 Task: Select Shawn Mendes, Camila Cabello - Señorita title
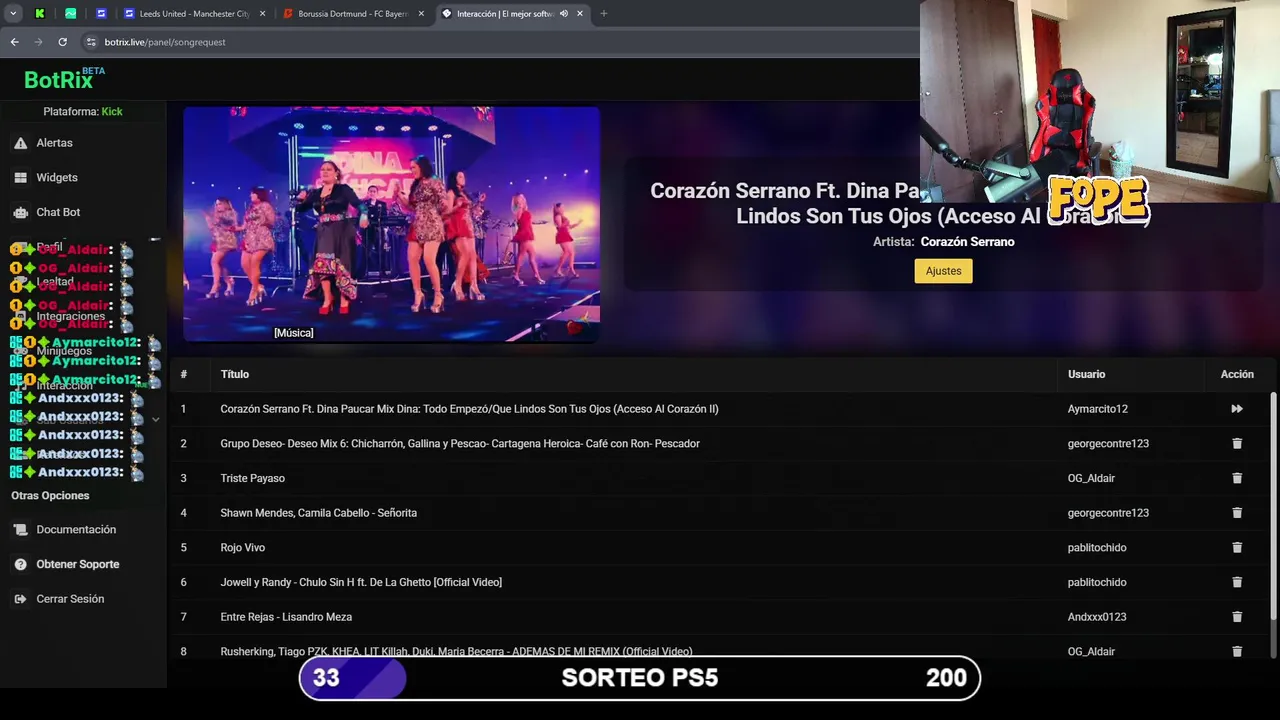point(319,513)
